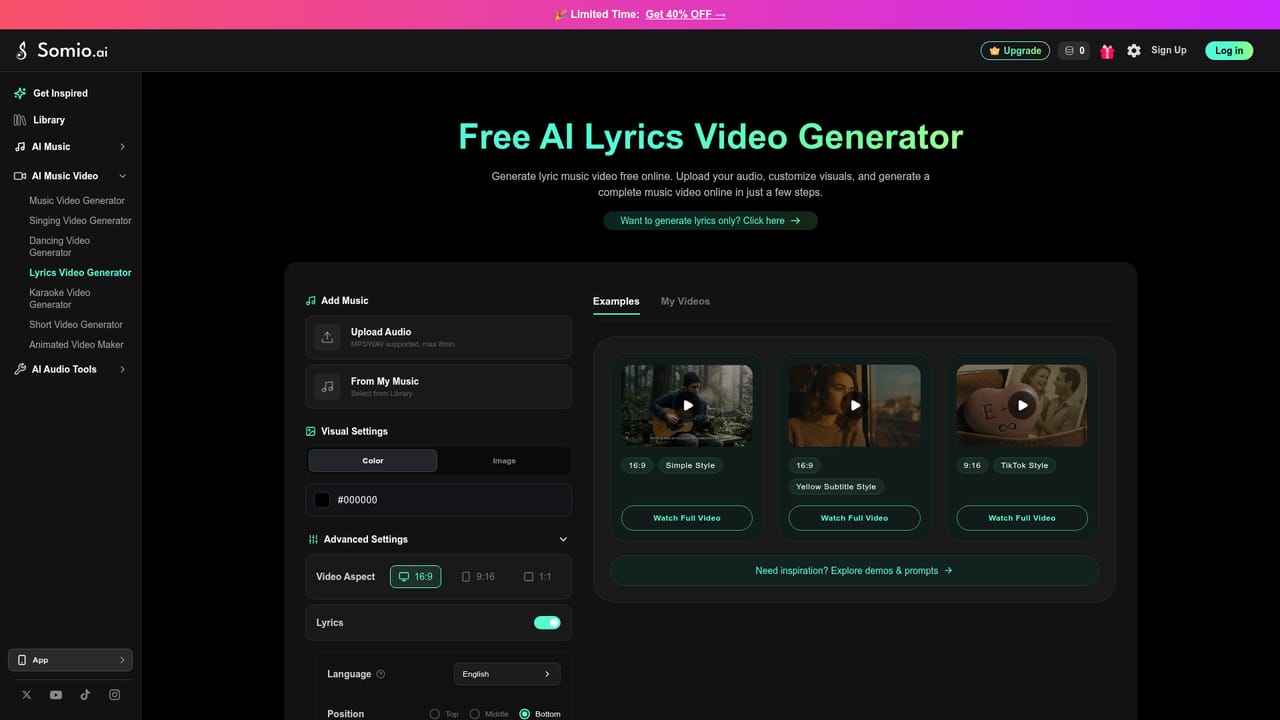Click the #000000 hex color field
This screenshot has width=1280, height=720.
click(x=438, y=500)
